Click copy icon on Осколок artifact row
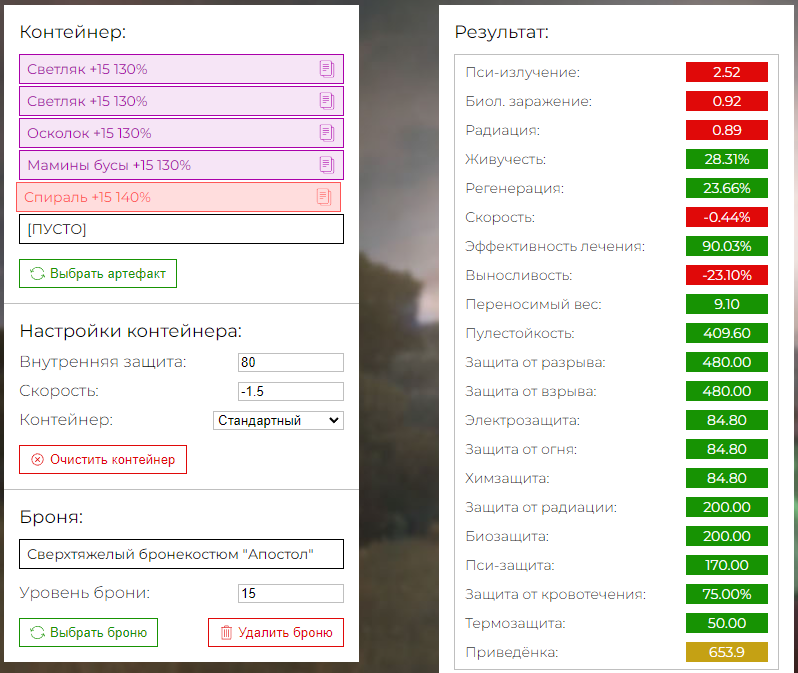 point(327,133)
